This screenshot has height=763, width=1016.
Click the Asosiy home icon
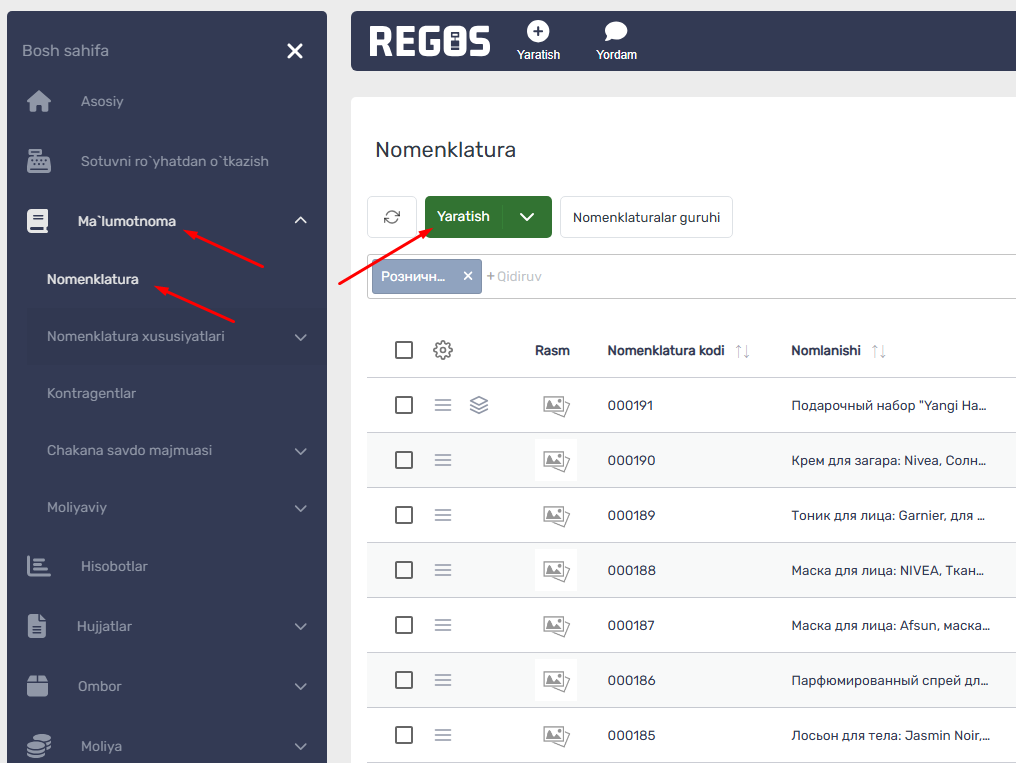(x=39, y=101)
